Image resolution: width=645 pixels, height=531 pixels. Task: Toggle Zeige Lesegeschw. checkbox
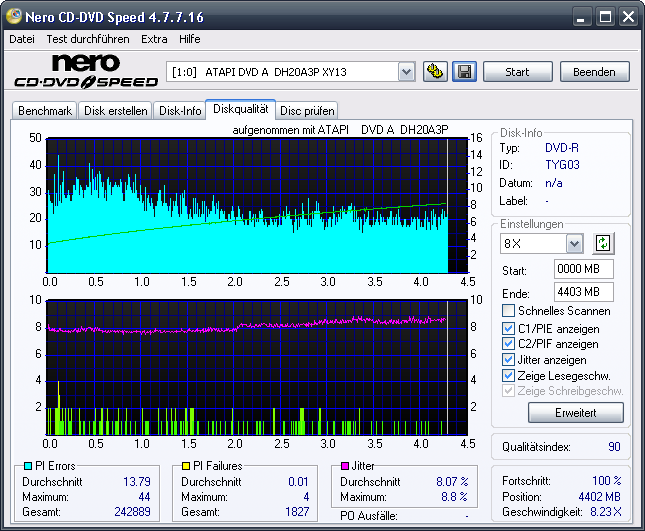pyautogui.click(x=508, y=376)
